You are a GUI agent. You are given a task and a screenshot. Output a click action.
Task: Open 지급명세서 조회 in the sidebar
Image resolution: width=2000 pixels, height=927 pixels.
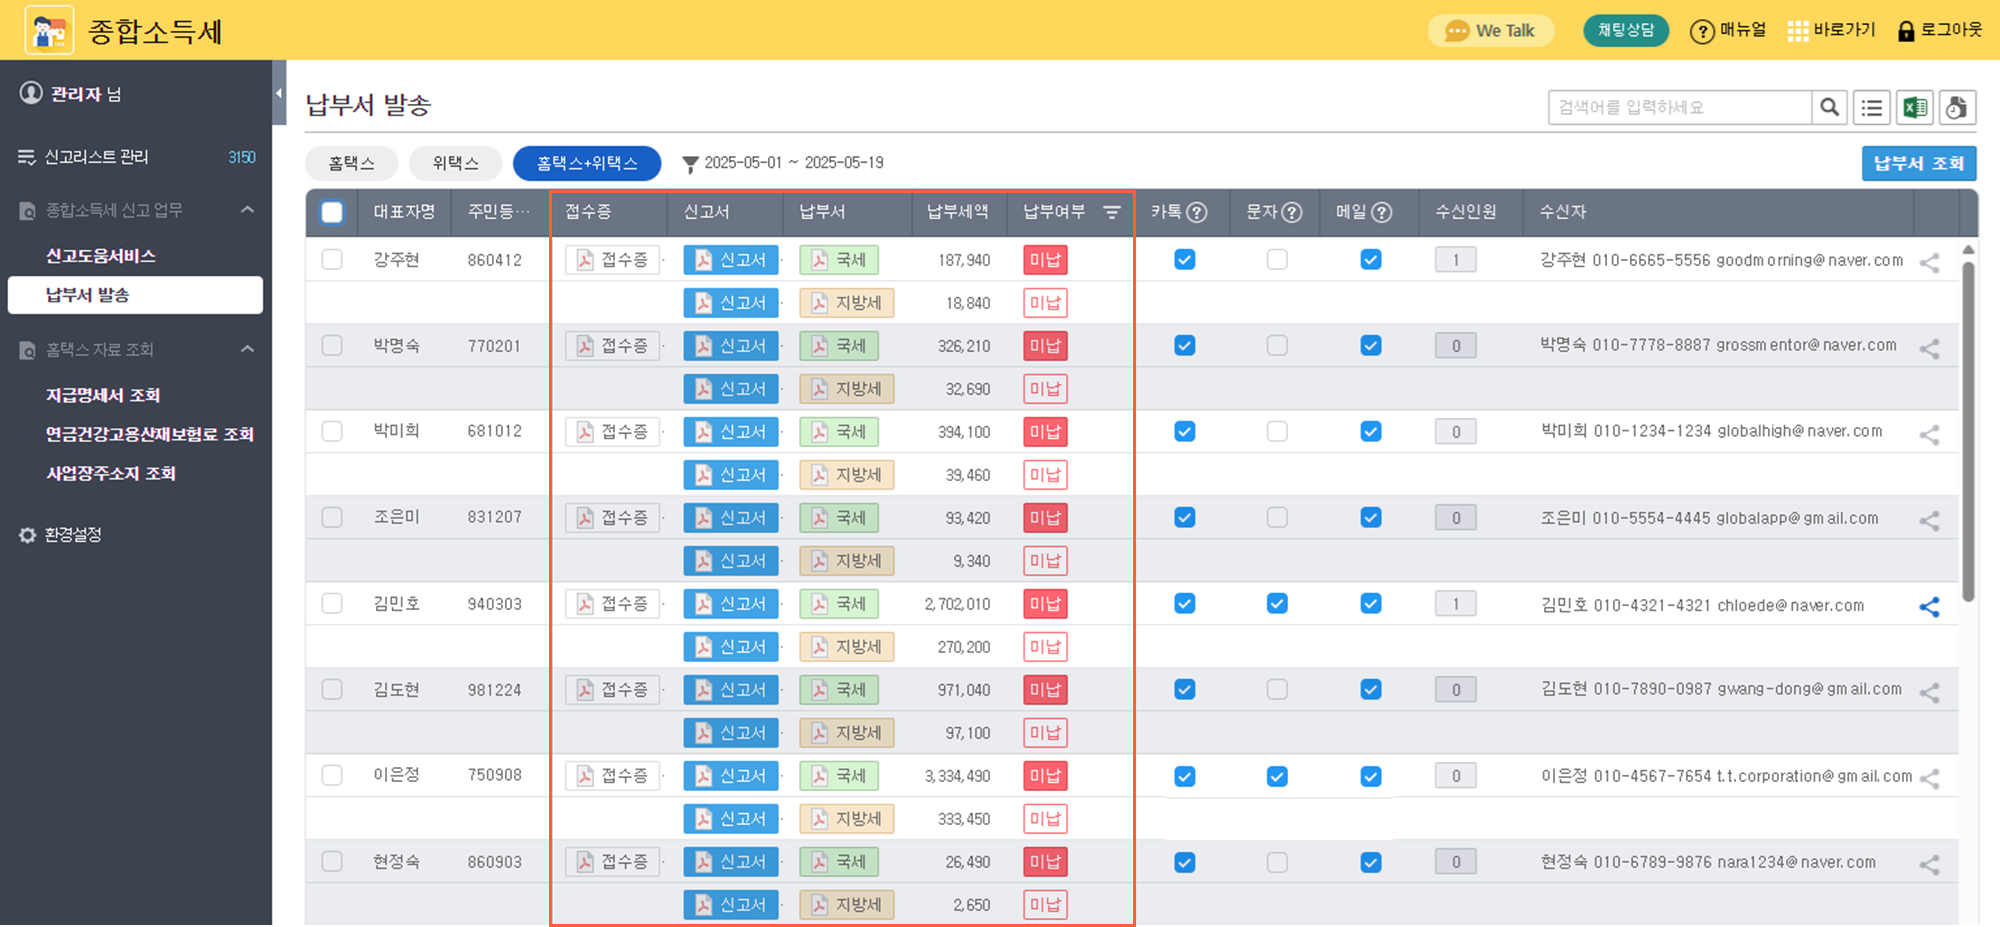103,395
